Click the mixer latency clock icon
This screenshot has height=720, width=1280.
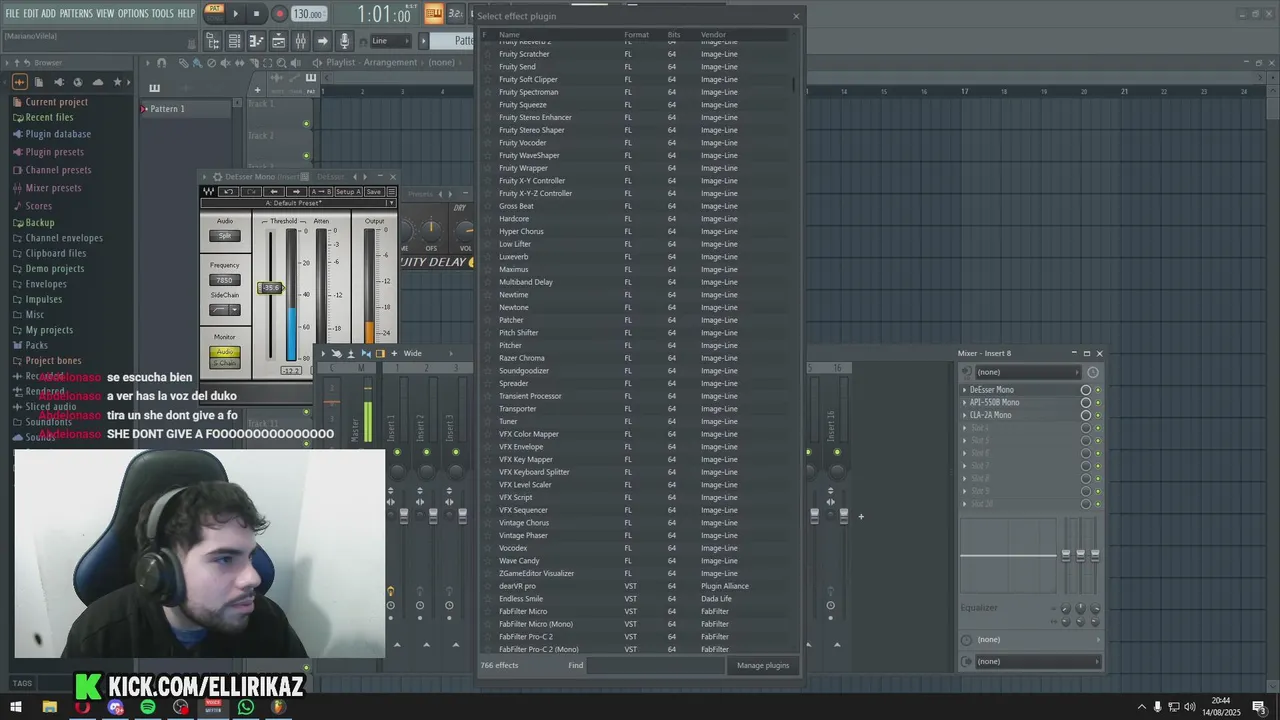click(1092, 372)
